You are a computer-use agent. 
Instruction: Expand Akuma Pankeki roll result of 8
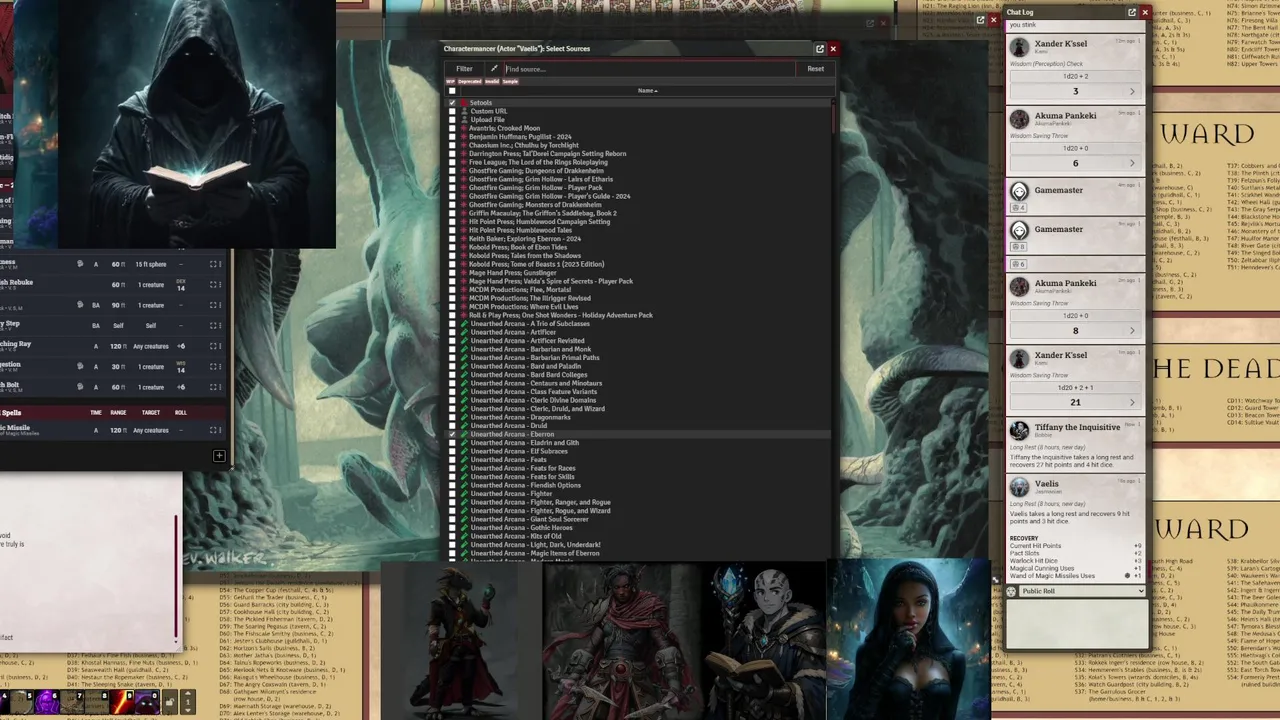(1132, 330)
